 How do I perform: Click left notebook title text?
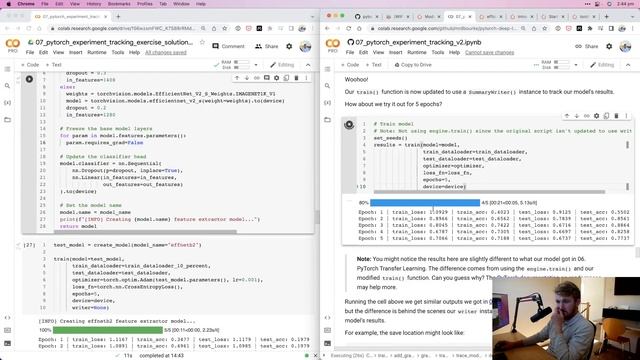[114, 42]
